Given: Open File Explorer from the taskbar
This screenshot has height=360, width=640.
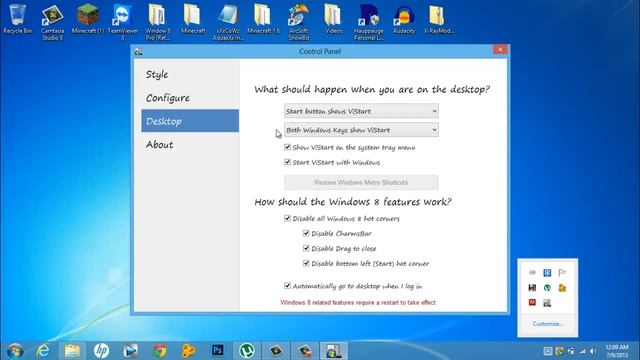Looking at the screenshot, I should pos(72,351).
